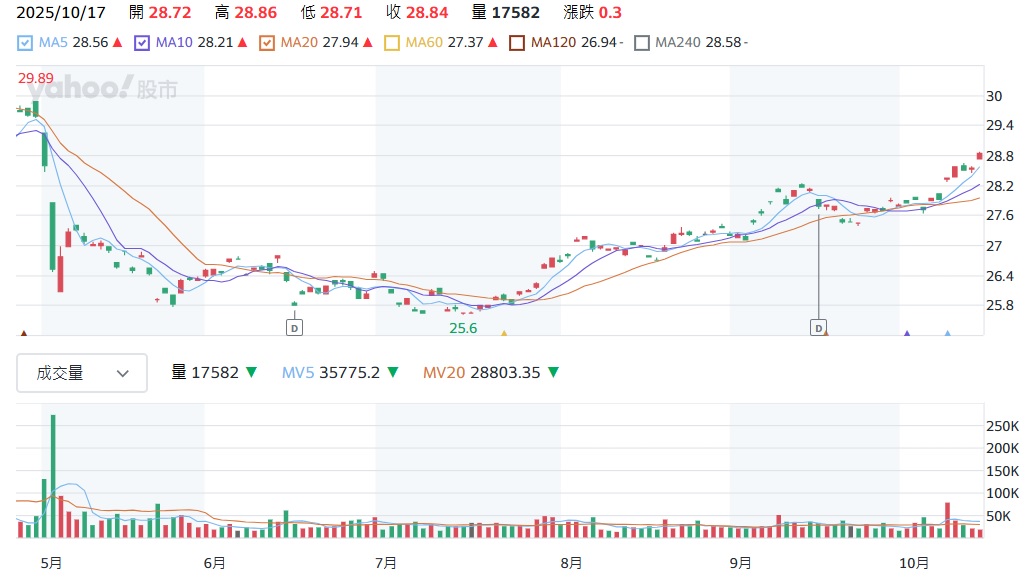Click the brown triangle marker near May

(x=24, y=334)
